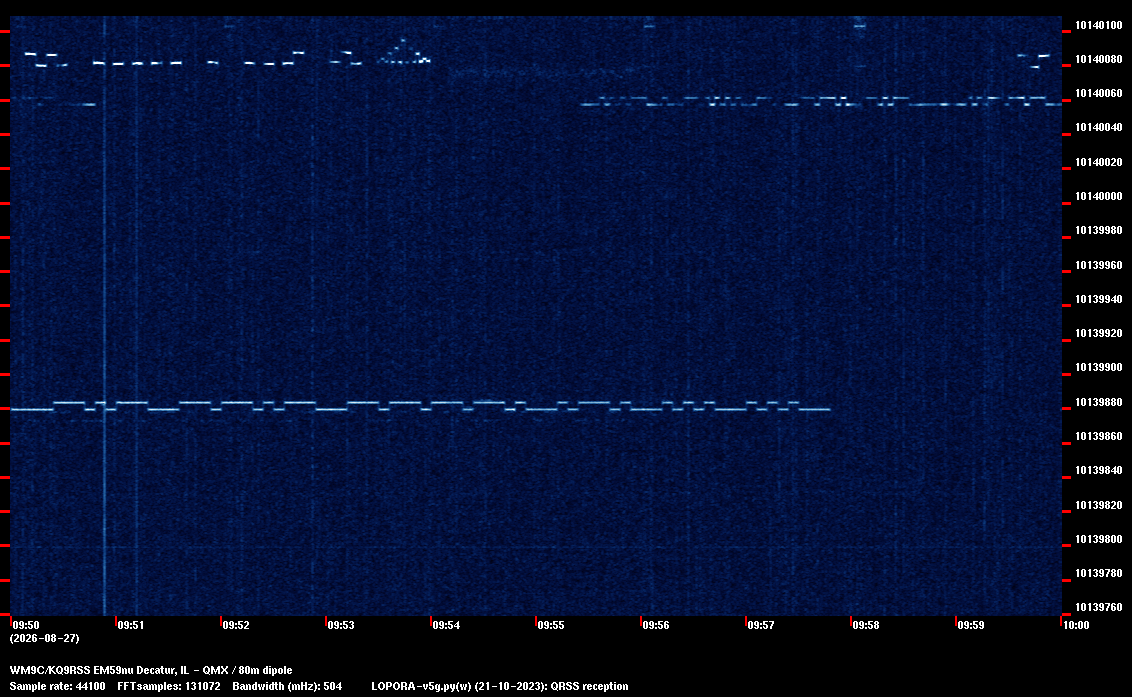Click the 09:58 time marker
The width and height of the screenshot is (1132, 697).
point(866,625)
